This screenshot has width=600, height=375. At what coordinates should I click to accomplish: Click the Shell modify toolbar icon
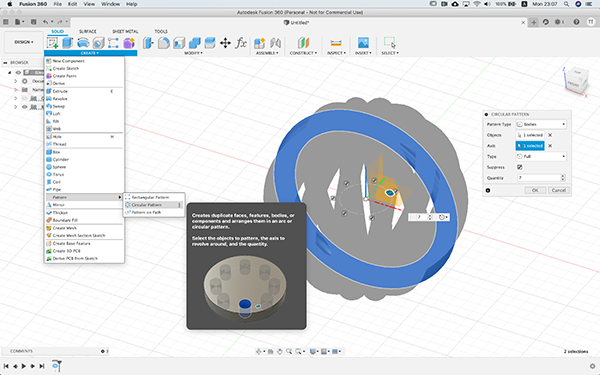[179, 42]
